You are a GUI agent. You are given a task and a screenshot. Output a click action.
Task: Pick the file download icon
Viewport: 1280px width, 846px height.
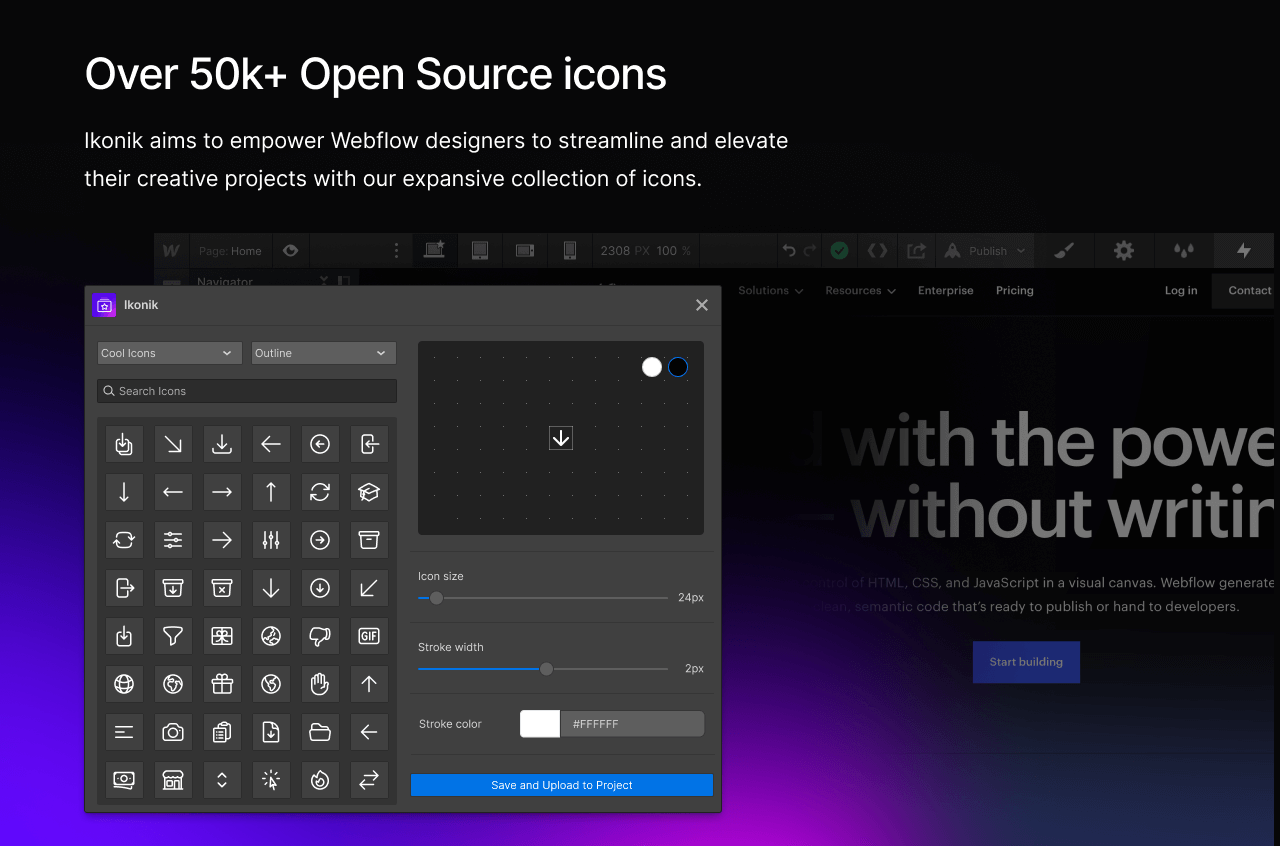pos(271,732)
